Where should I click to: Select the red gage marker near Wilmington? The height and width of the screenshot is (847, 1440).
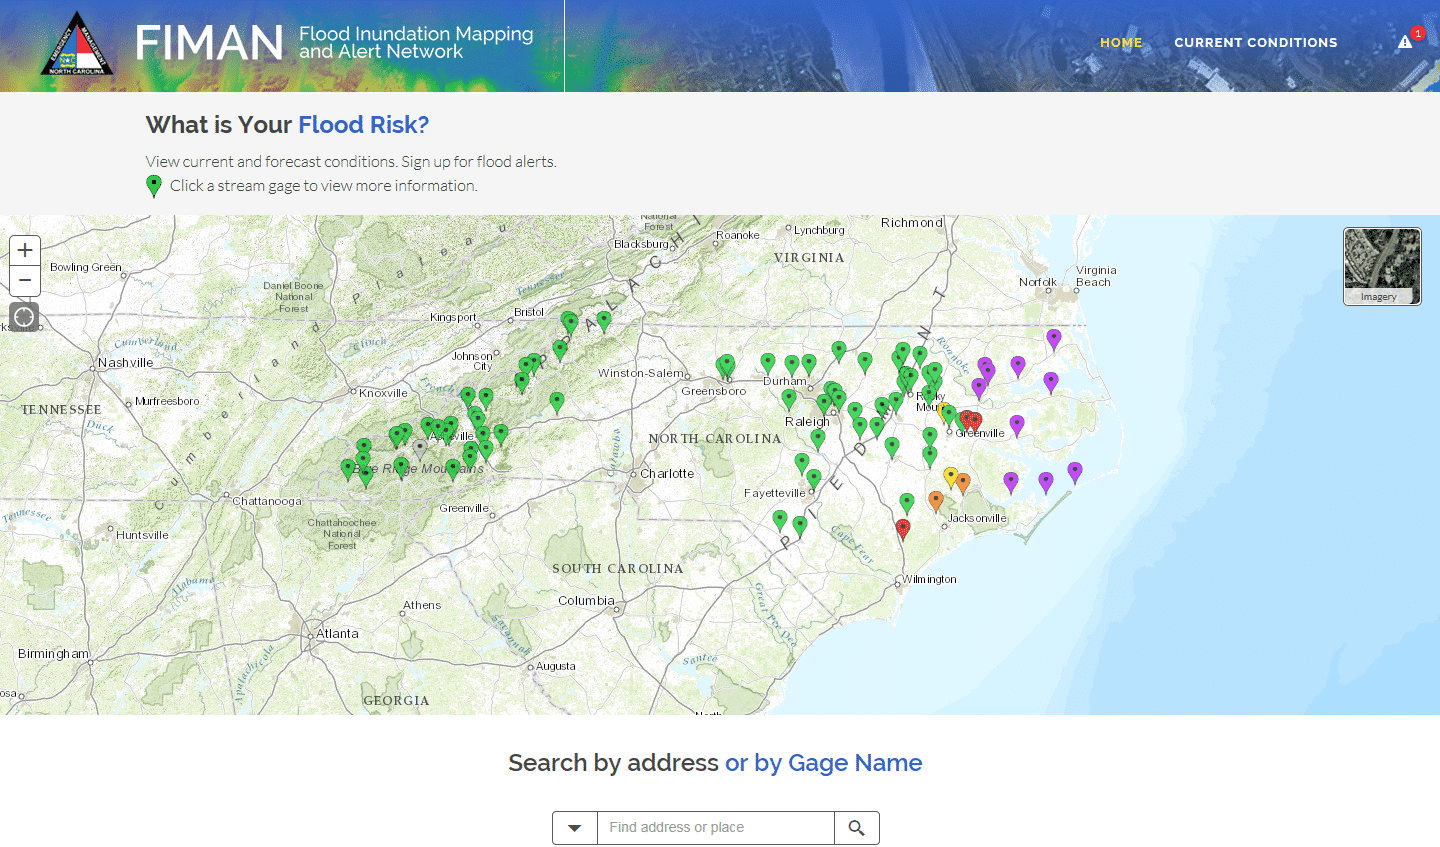pyautogui.click(x=903, y=527)
